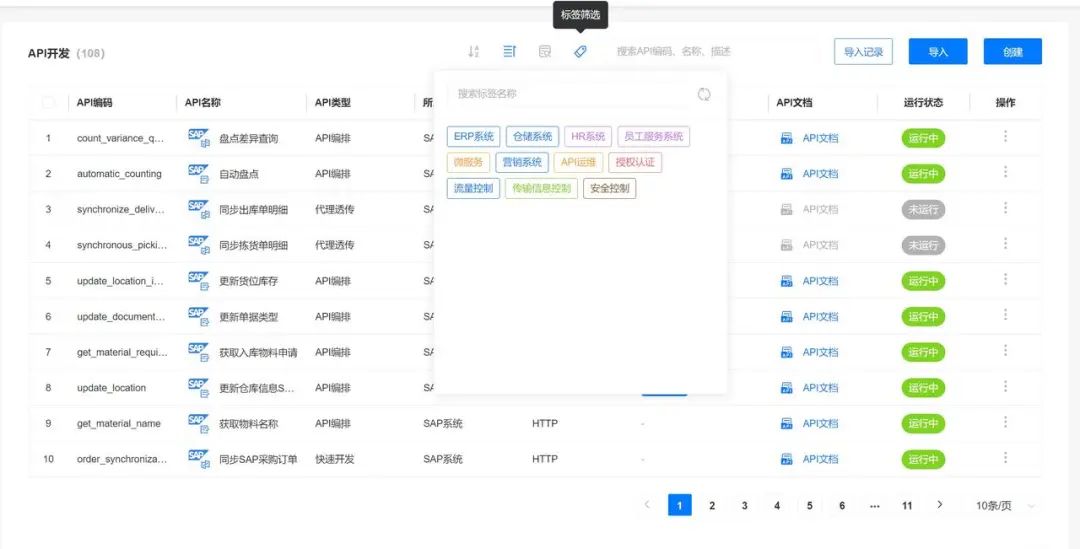Select the ERP系统 tag

[473, 136]
